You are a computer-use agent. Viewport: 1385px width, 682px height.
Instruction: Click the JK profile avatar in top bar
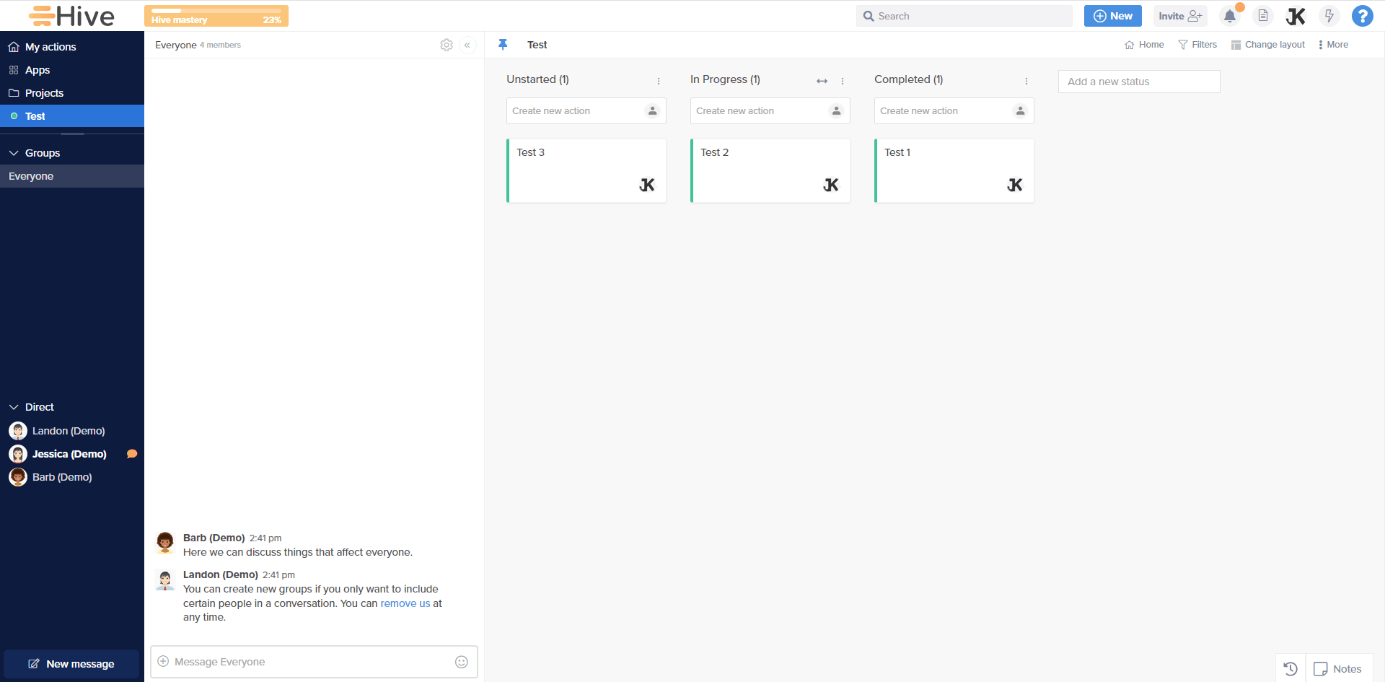pyautogui.click(x=1296, y=15)
